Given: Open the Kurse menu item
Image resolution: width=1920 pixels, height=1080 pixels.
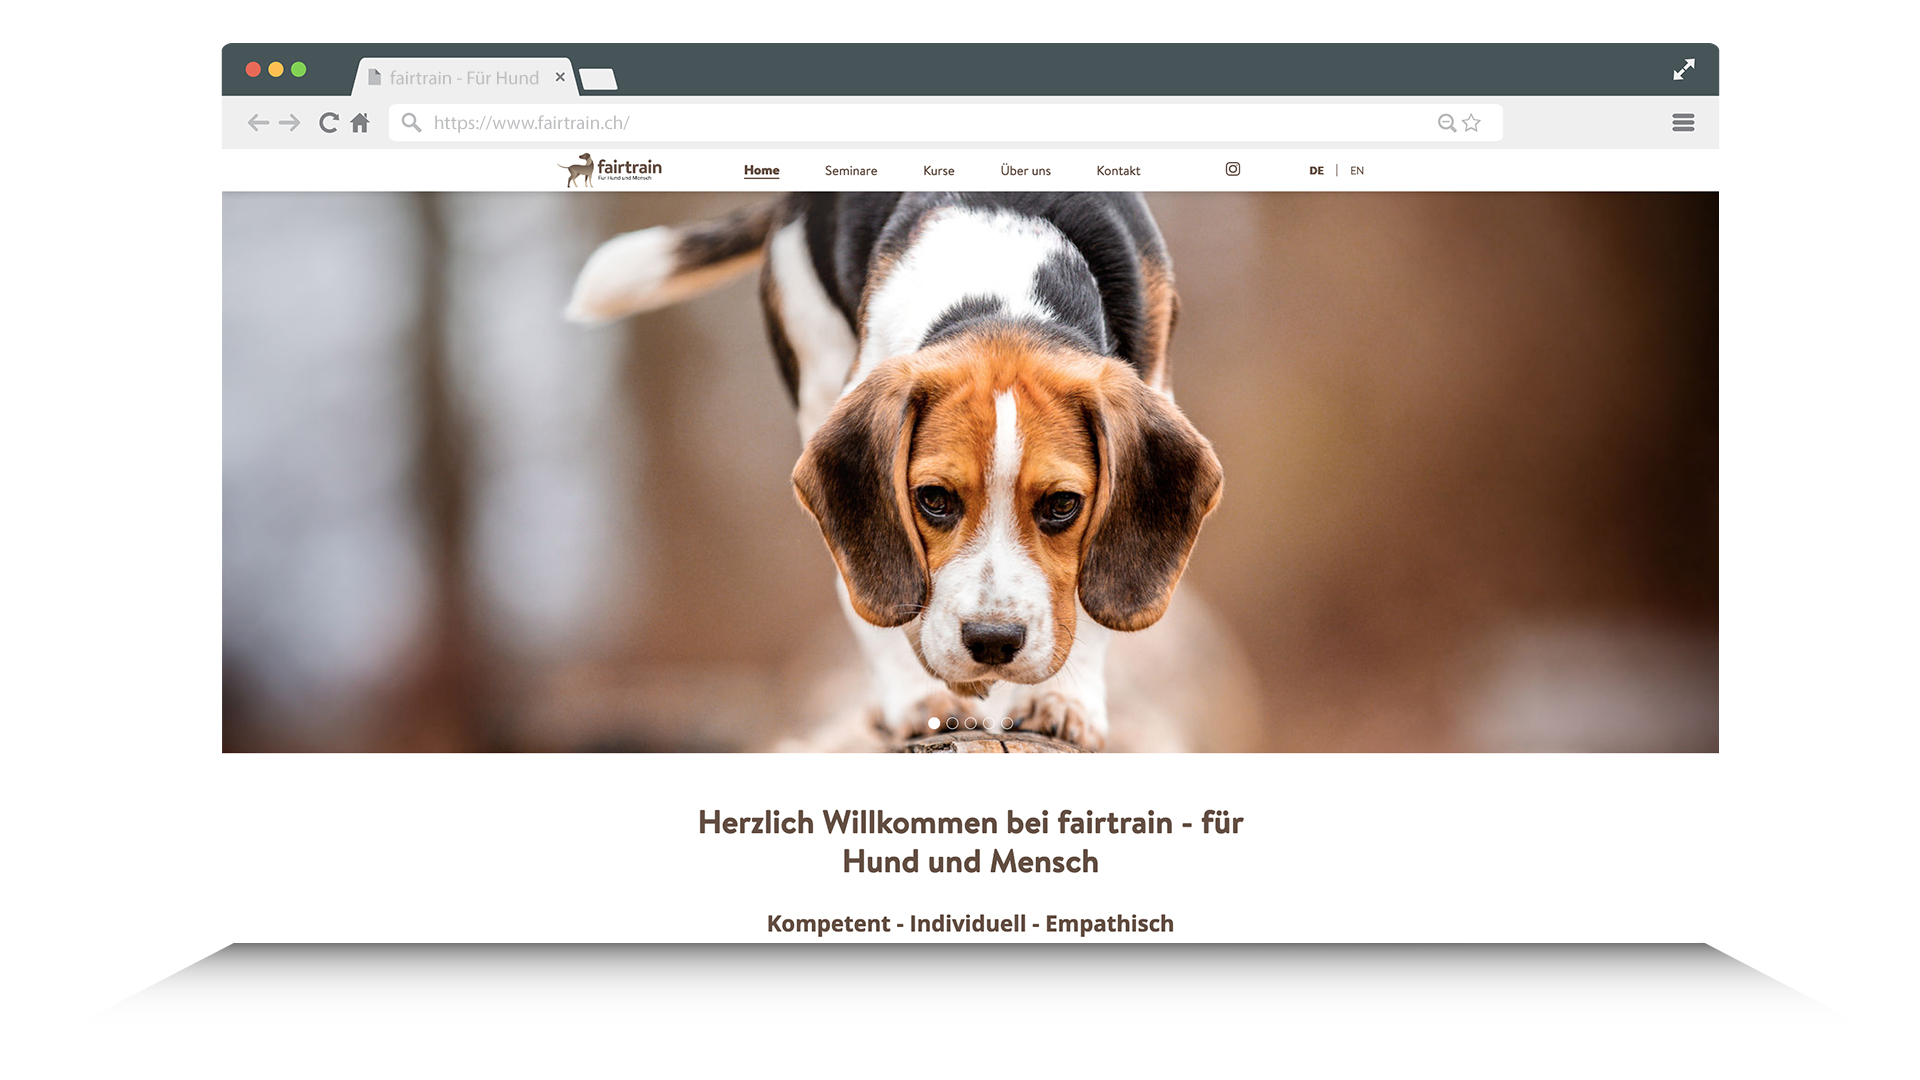Looking at the screenshot, I should pyautogui.click(x=938, y=171).
